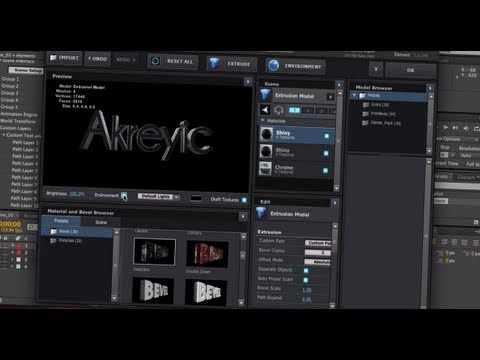Click the Undo button
This screenshot has width=480, height=360.
98,59
